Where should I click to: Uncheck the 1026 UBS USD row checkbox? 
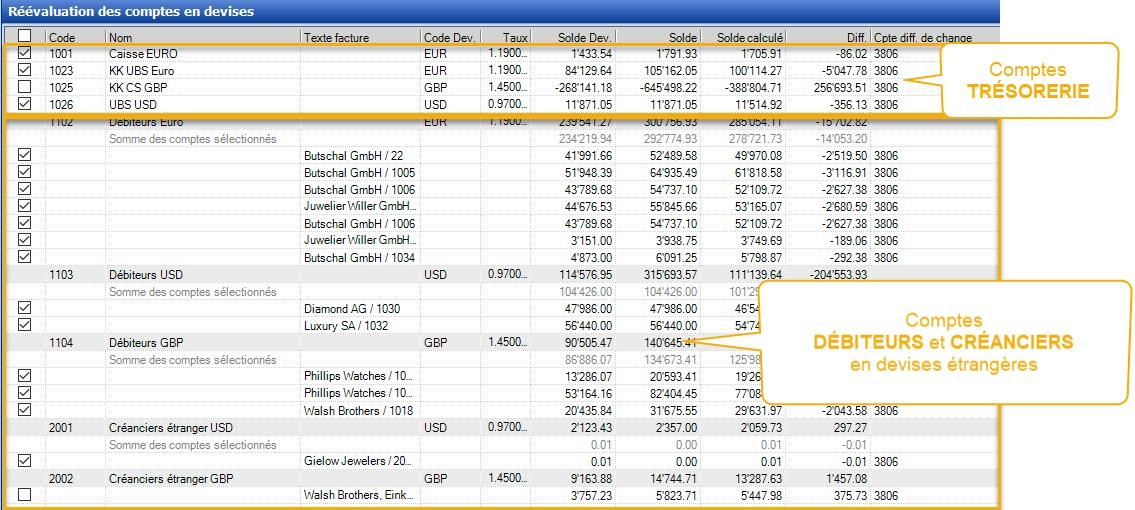[25, 104]
